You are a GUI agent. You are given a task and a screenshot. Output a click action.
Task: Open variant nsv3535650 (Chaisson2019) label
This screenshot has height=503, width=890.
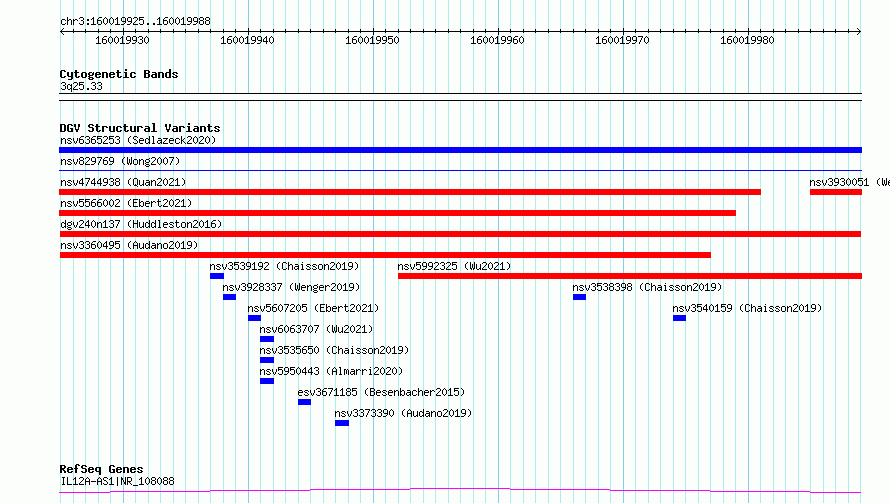[334, 350]
